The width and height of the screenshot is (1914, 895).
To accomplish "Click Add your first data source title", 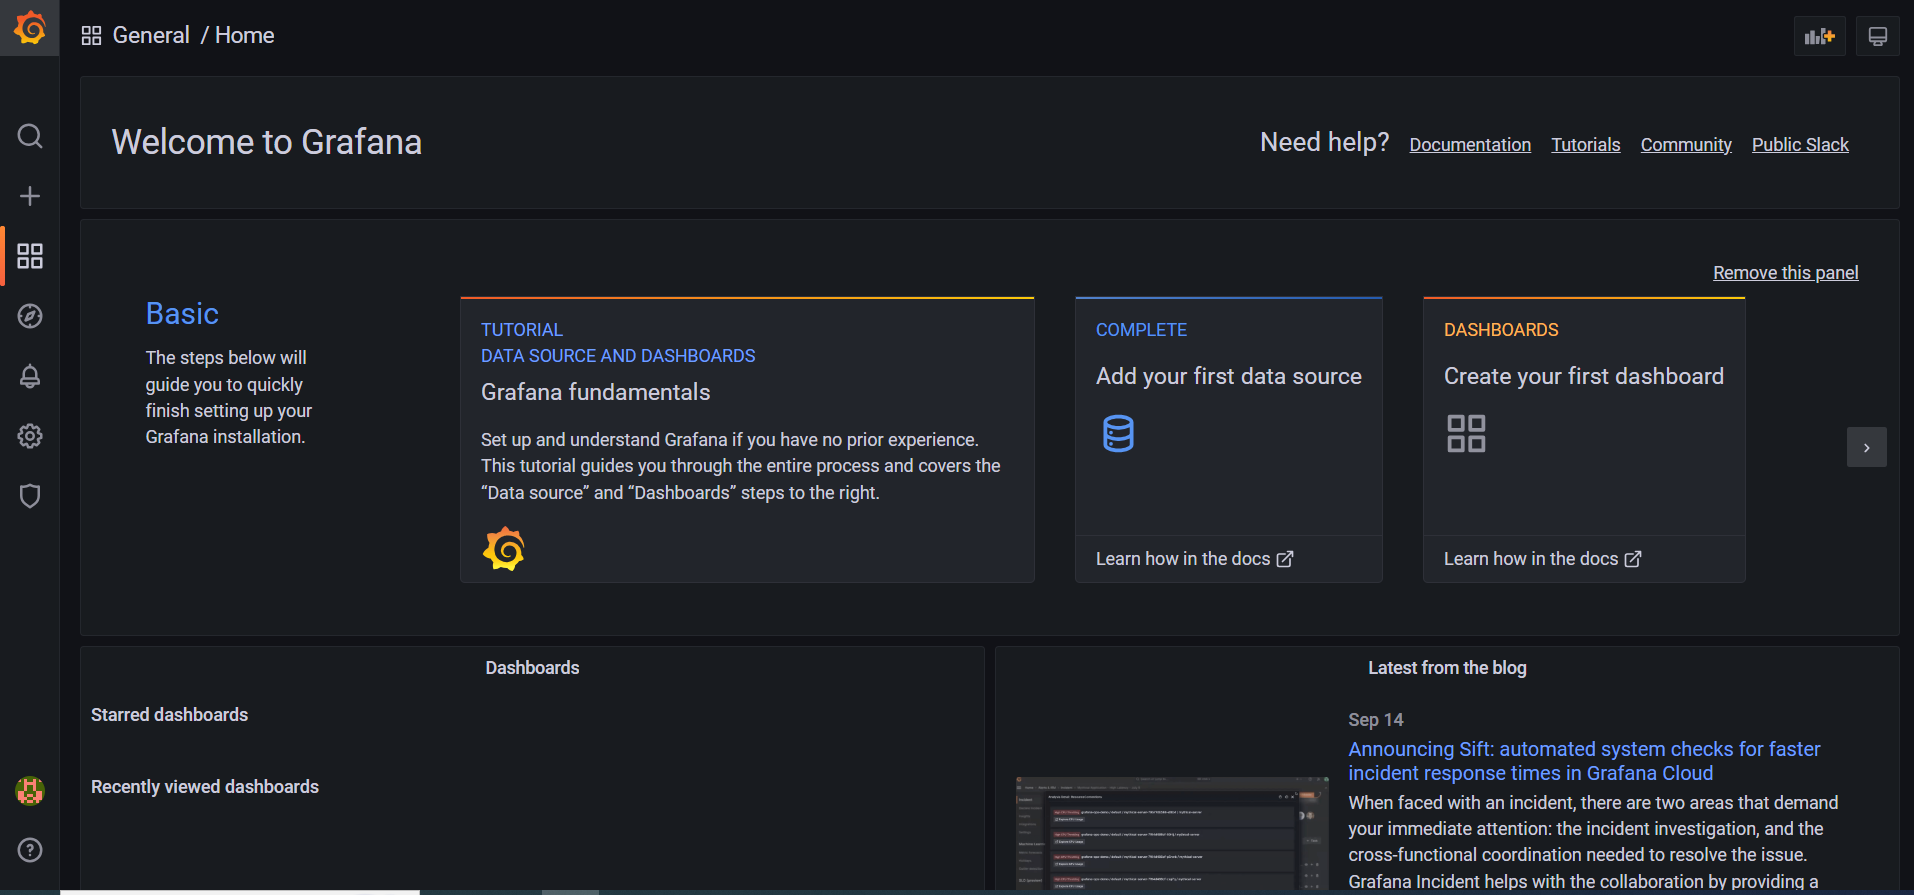I will pos(1229,376).
